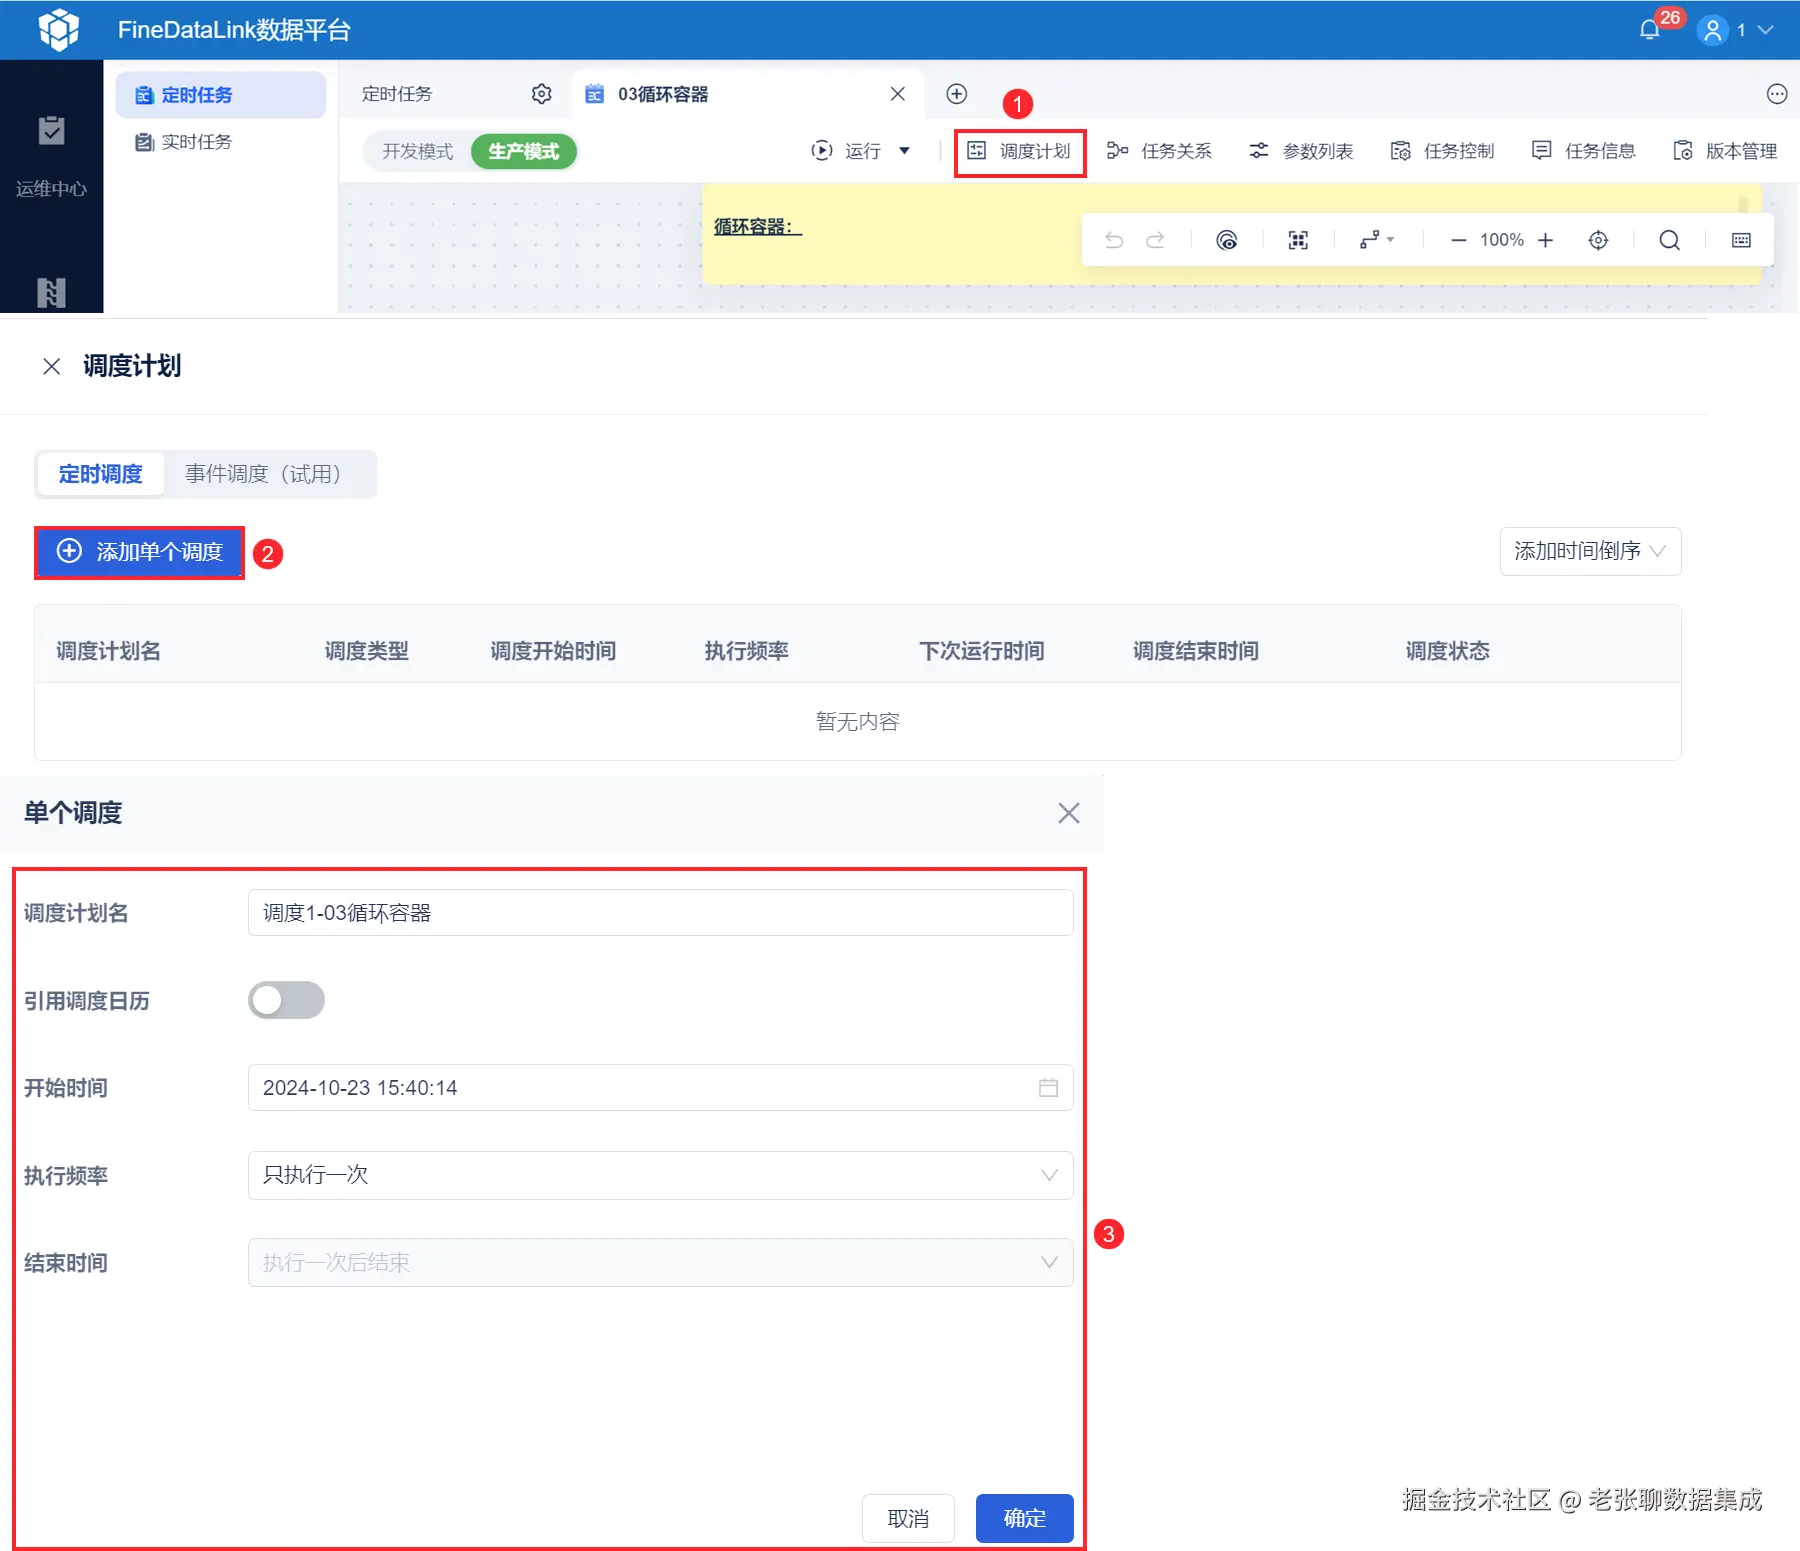
Task: Open 任务信息 from the toolbar
Action: [x=1583, y=151]
